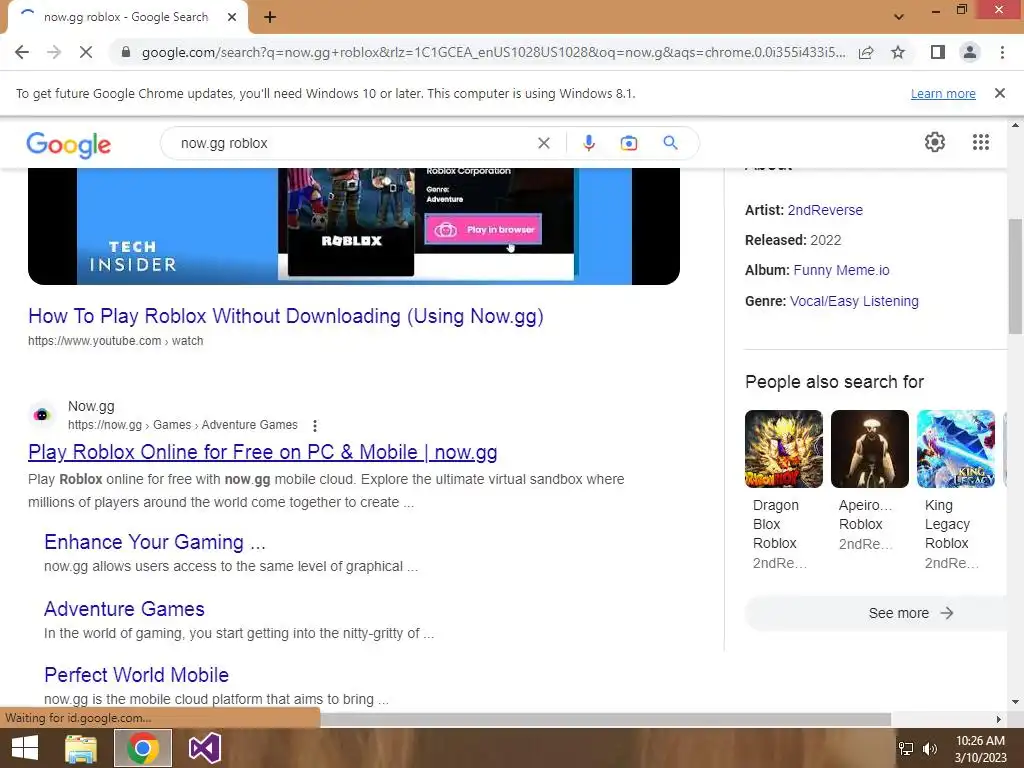Open a new tab with the plus button

tap(270, 17)
